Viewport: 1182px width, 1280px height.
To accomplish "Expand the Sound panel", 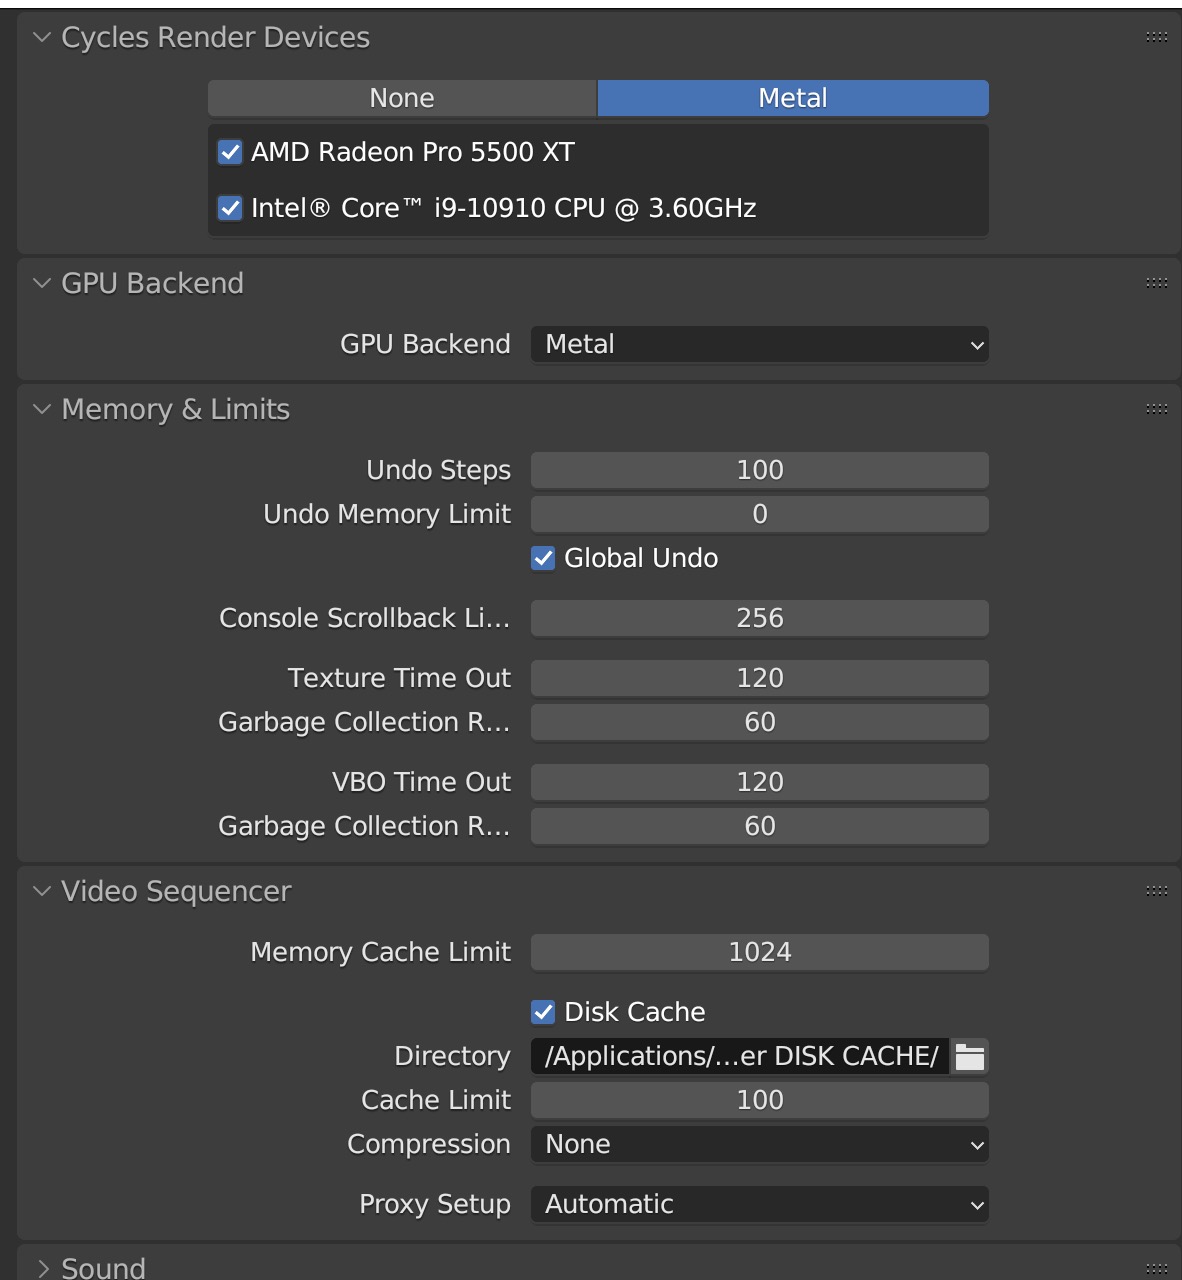I will 42,1268.
